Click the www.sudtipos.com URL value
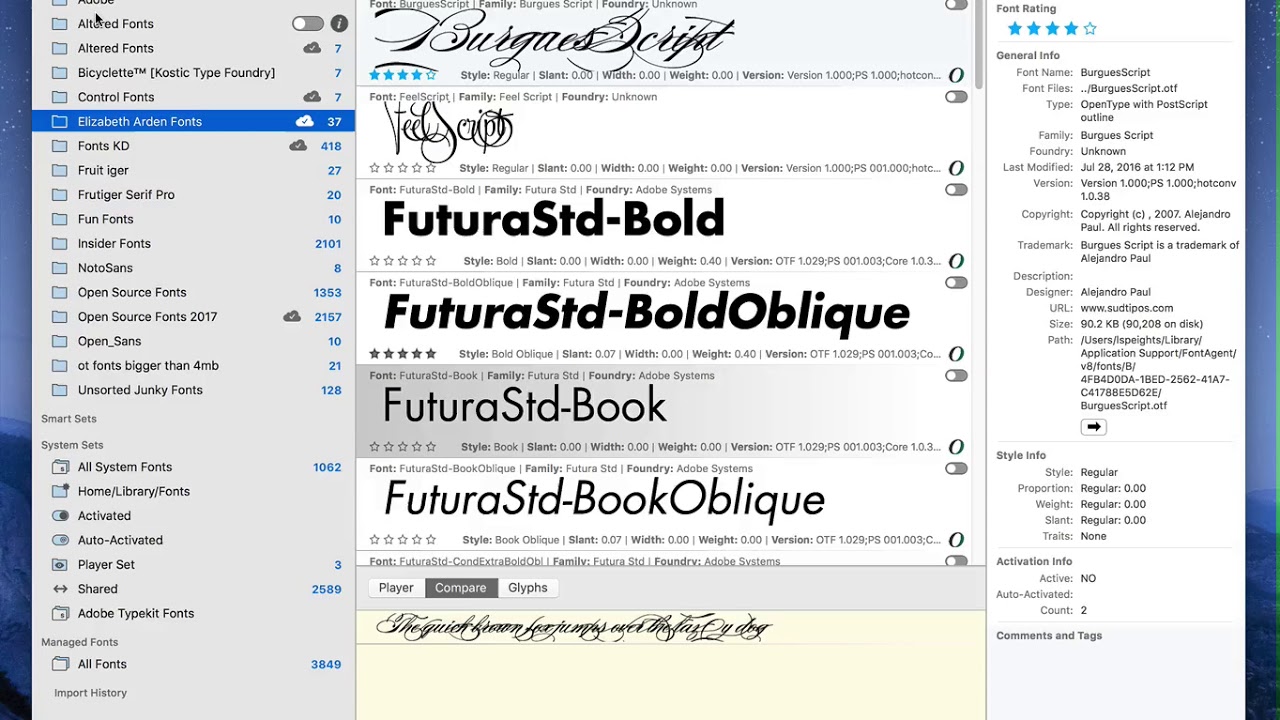Viewport: 1280px width, 720px height. [x=1127, y=308]
